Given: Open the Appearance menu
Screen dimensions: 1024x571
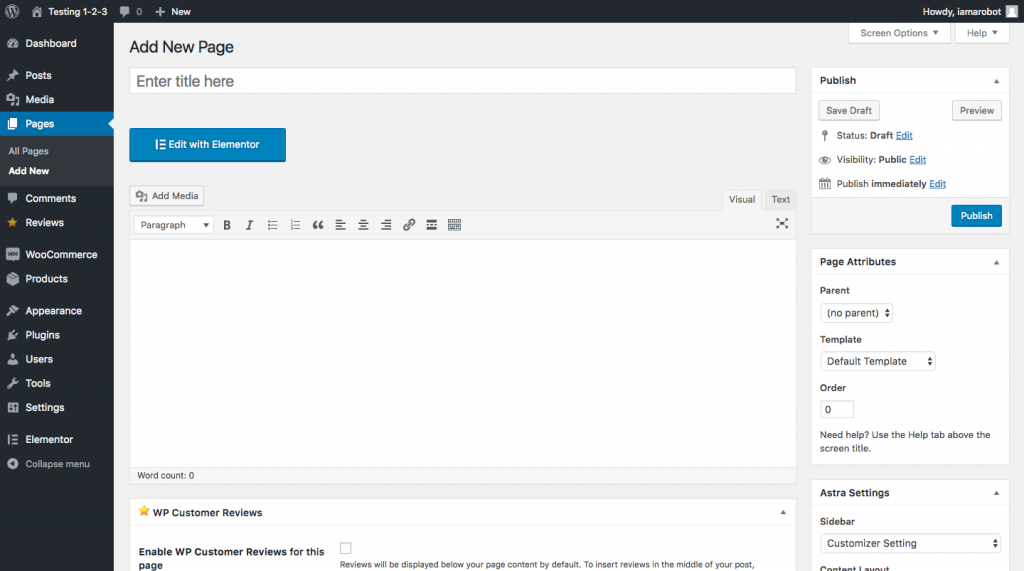Looking at the screenshot, I should point(57,310).
